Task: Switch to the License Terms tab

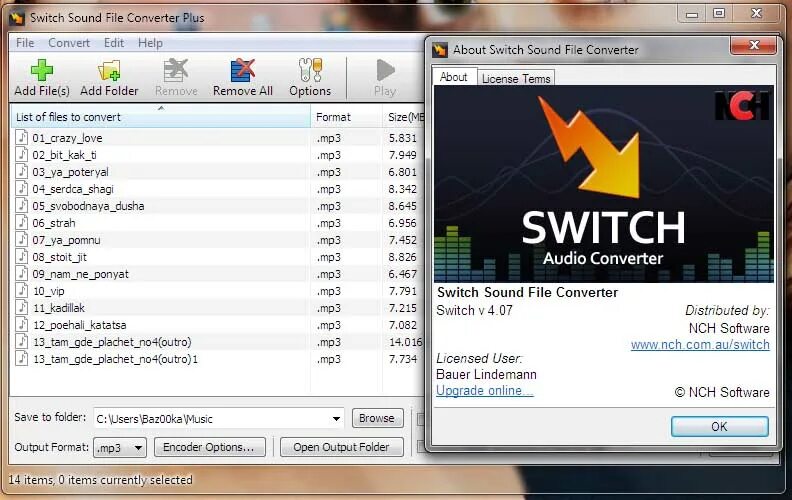Action: click(516, 79)
